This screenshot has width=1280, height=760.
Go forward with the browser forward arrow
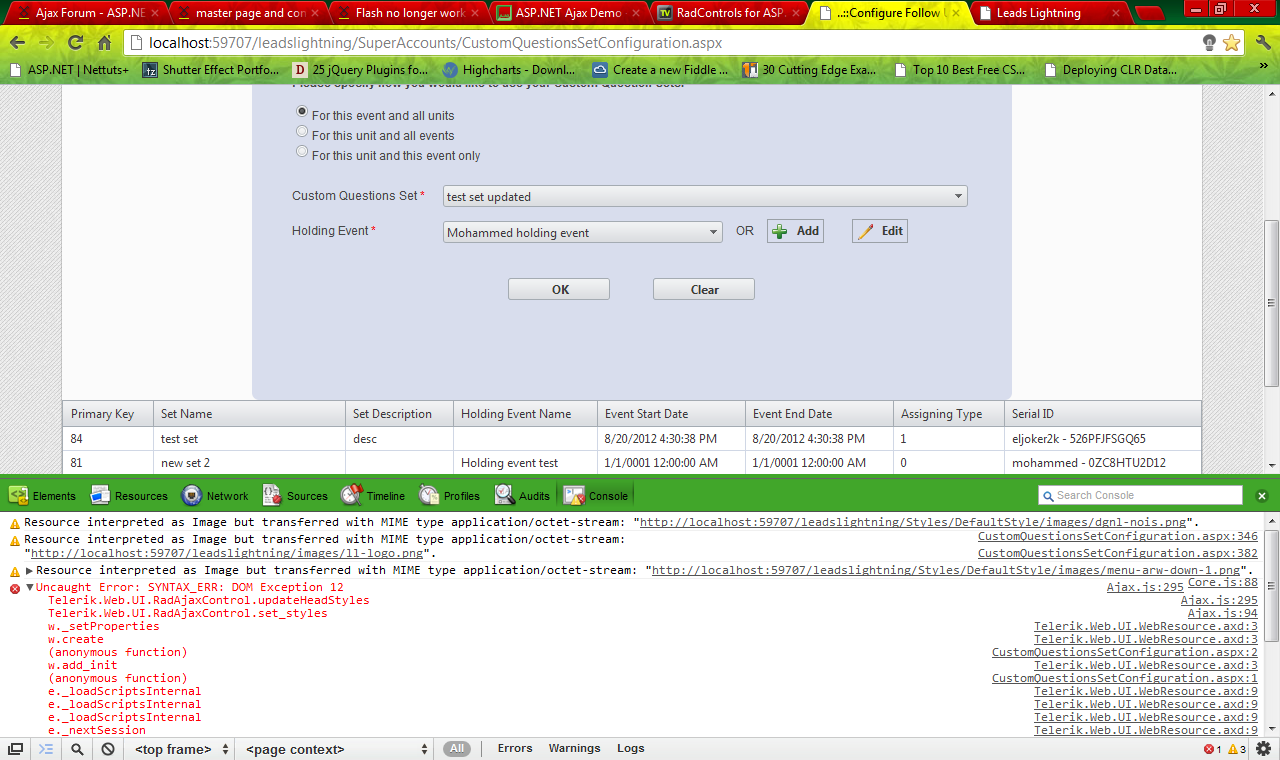[47, 43]
